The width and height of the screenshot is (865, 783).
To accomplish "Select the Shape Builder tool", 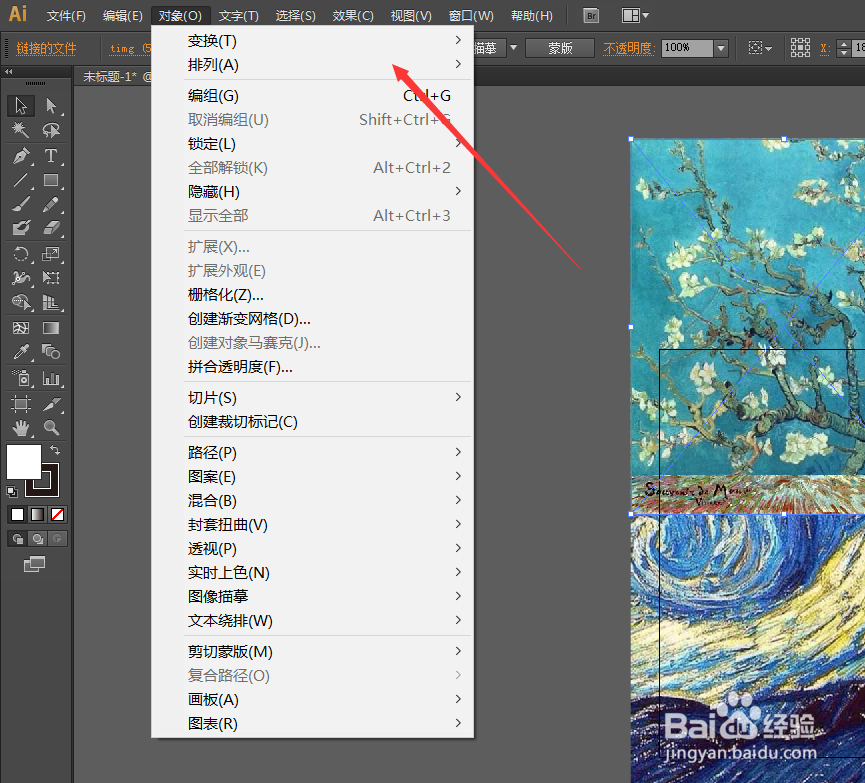I will 21,302.
